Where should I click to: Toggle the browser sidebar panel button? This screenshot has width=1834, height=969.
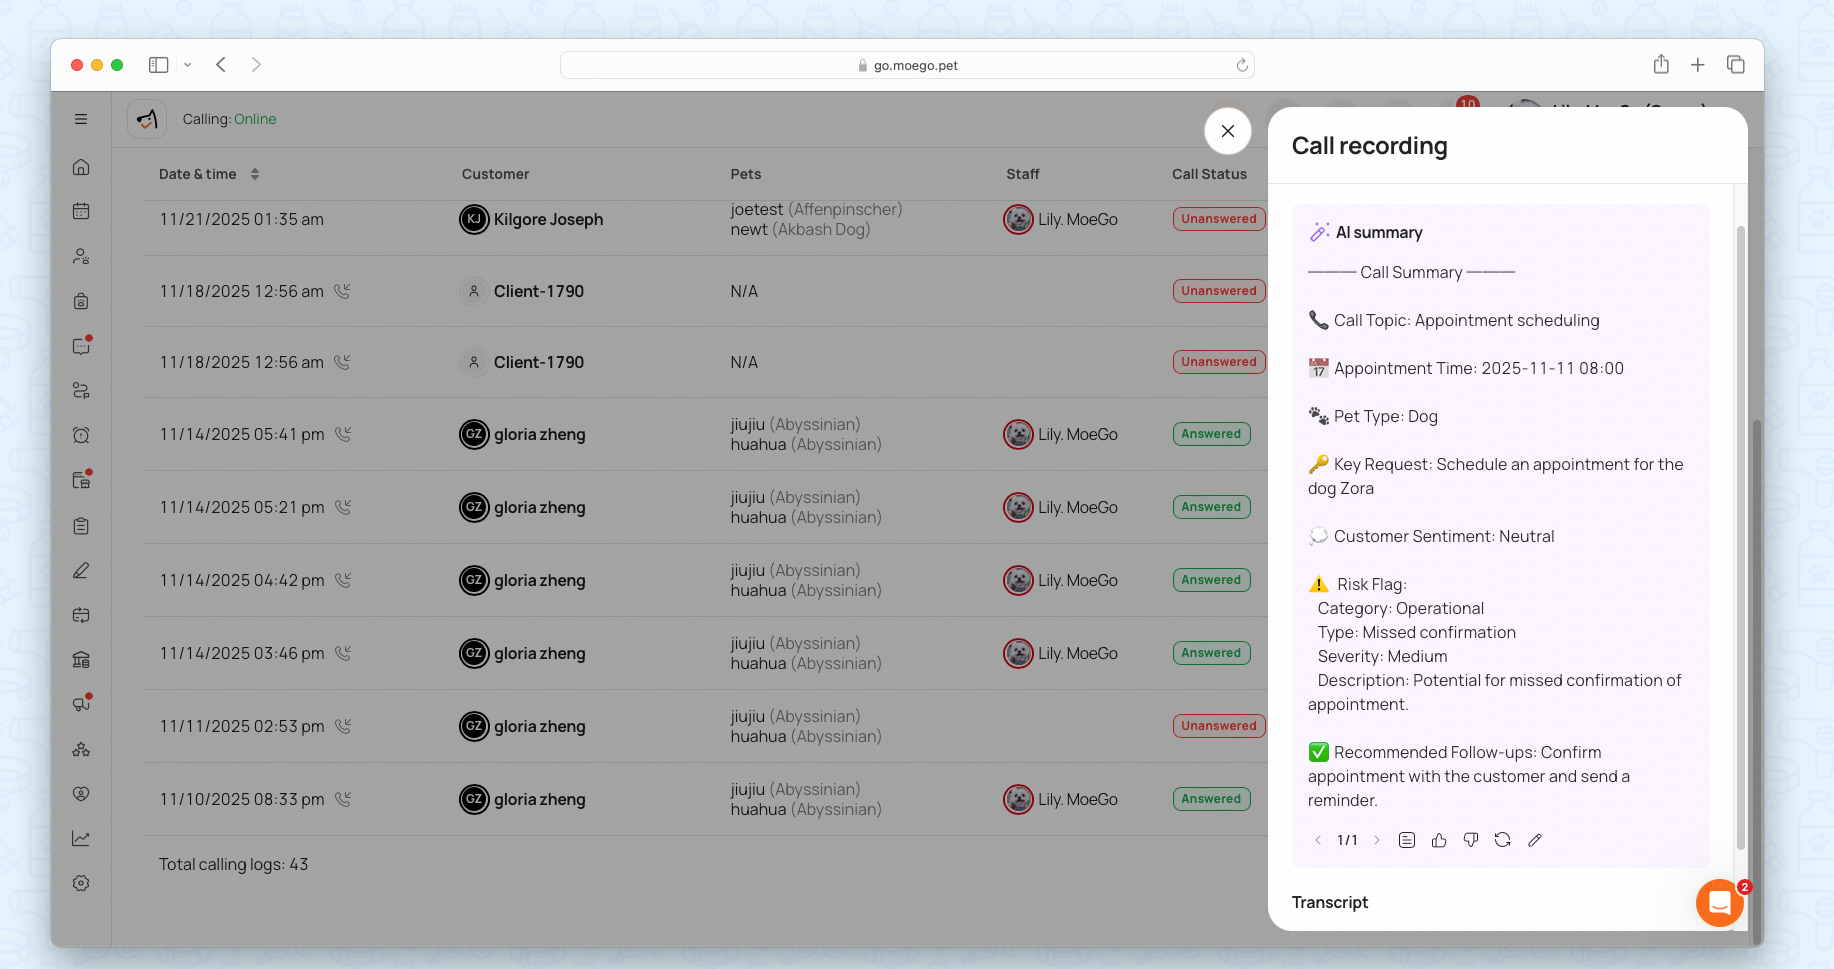(158, 65)
